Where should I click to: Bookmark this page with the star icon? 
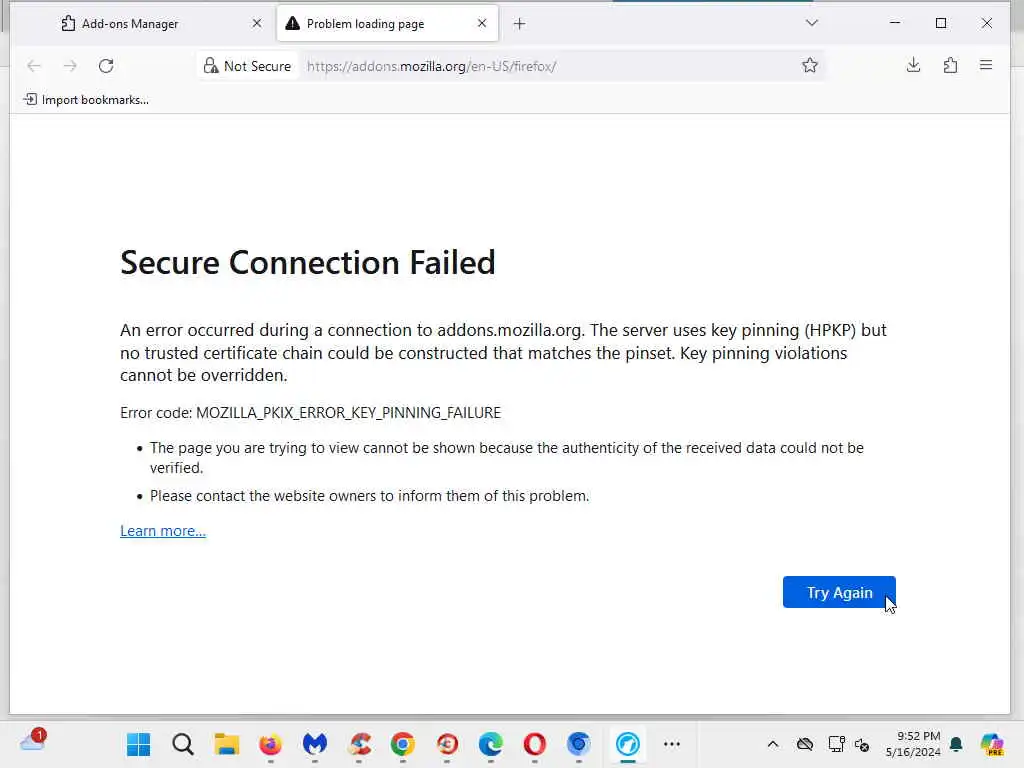pyautogui.click(x=810, y=66)
